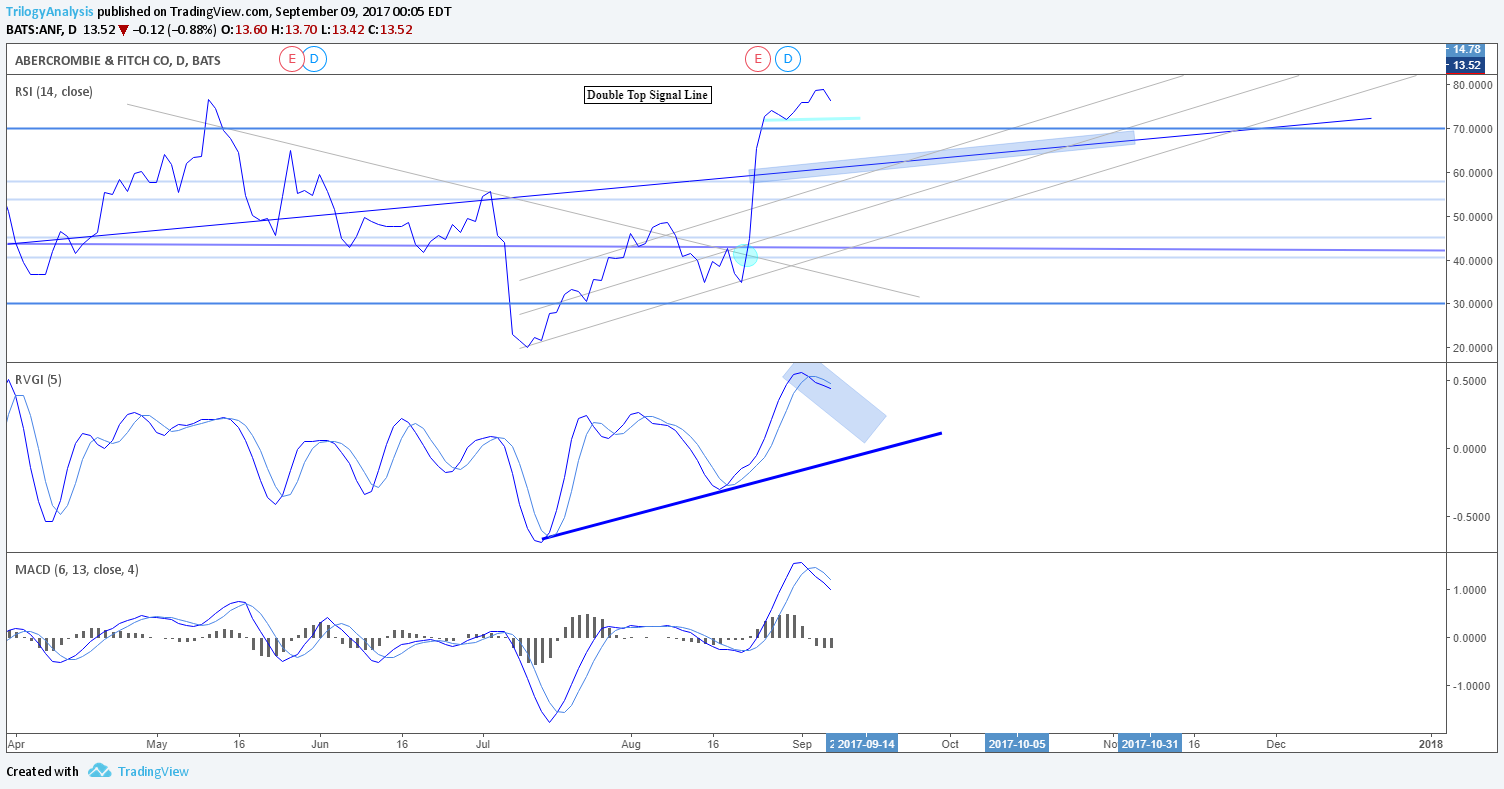This screenshot has height=789, width=1504.
Task: Click the Jul label on the time axis
Action: pos(483,744)
